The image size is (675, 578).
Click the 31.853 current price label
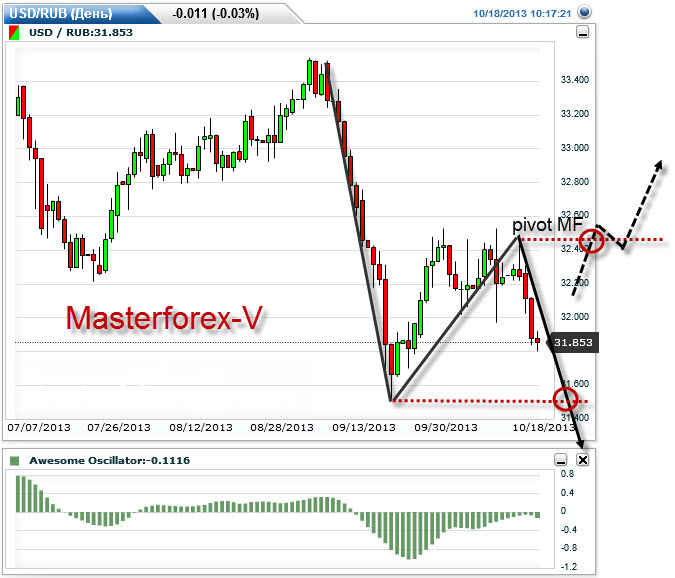coord(573,343)
